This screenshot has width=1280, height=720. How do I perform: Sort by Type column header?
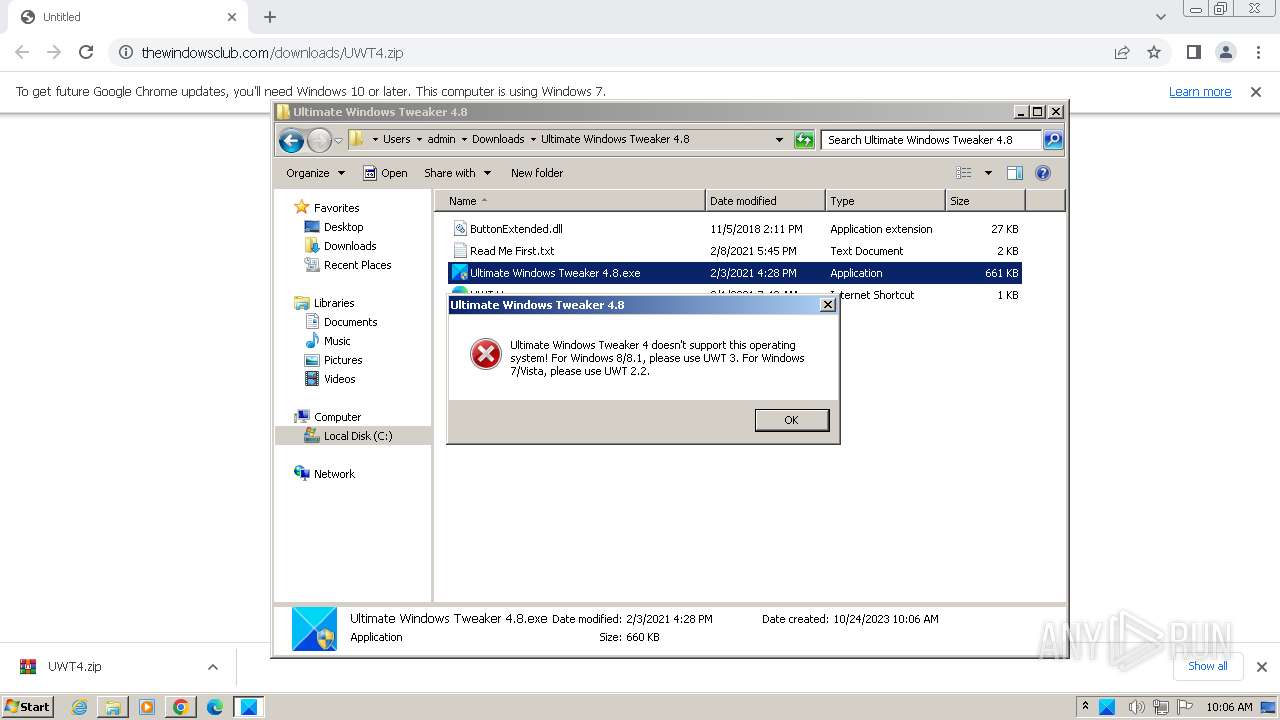pos(885,201)
